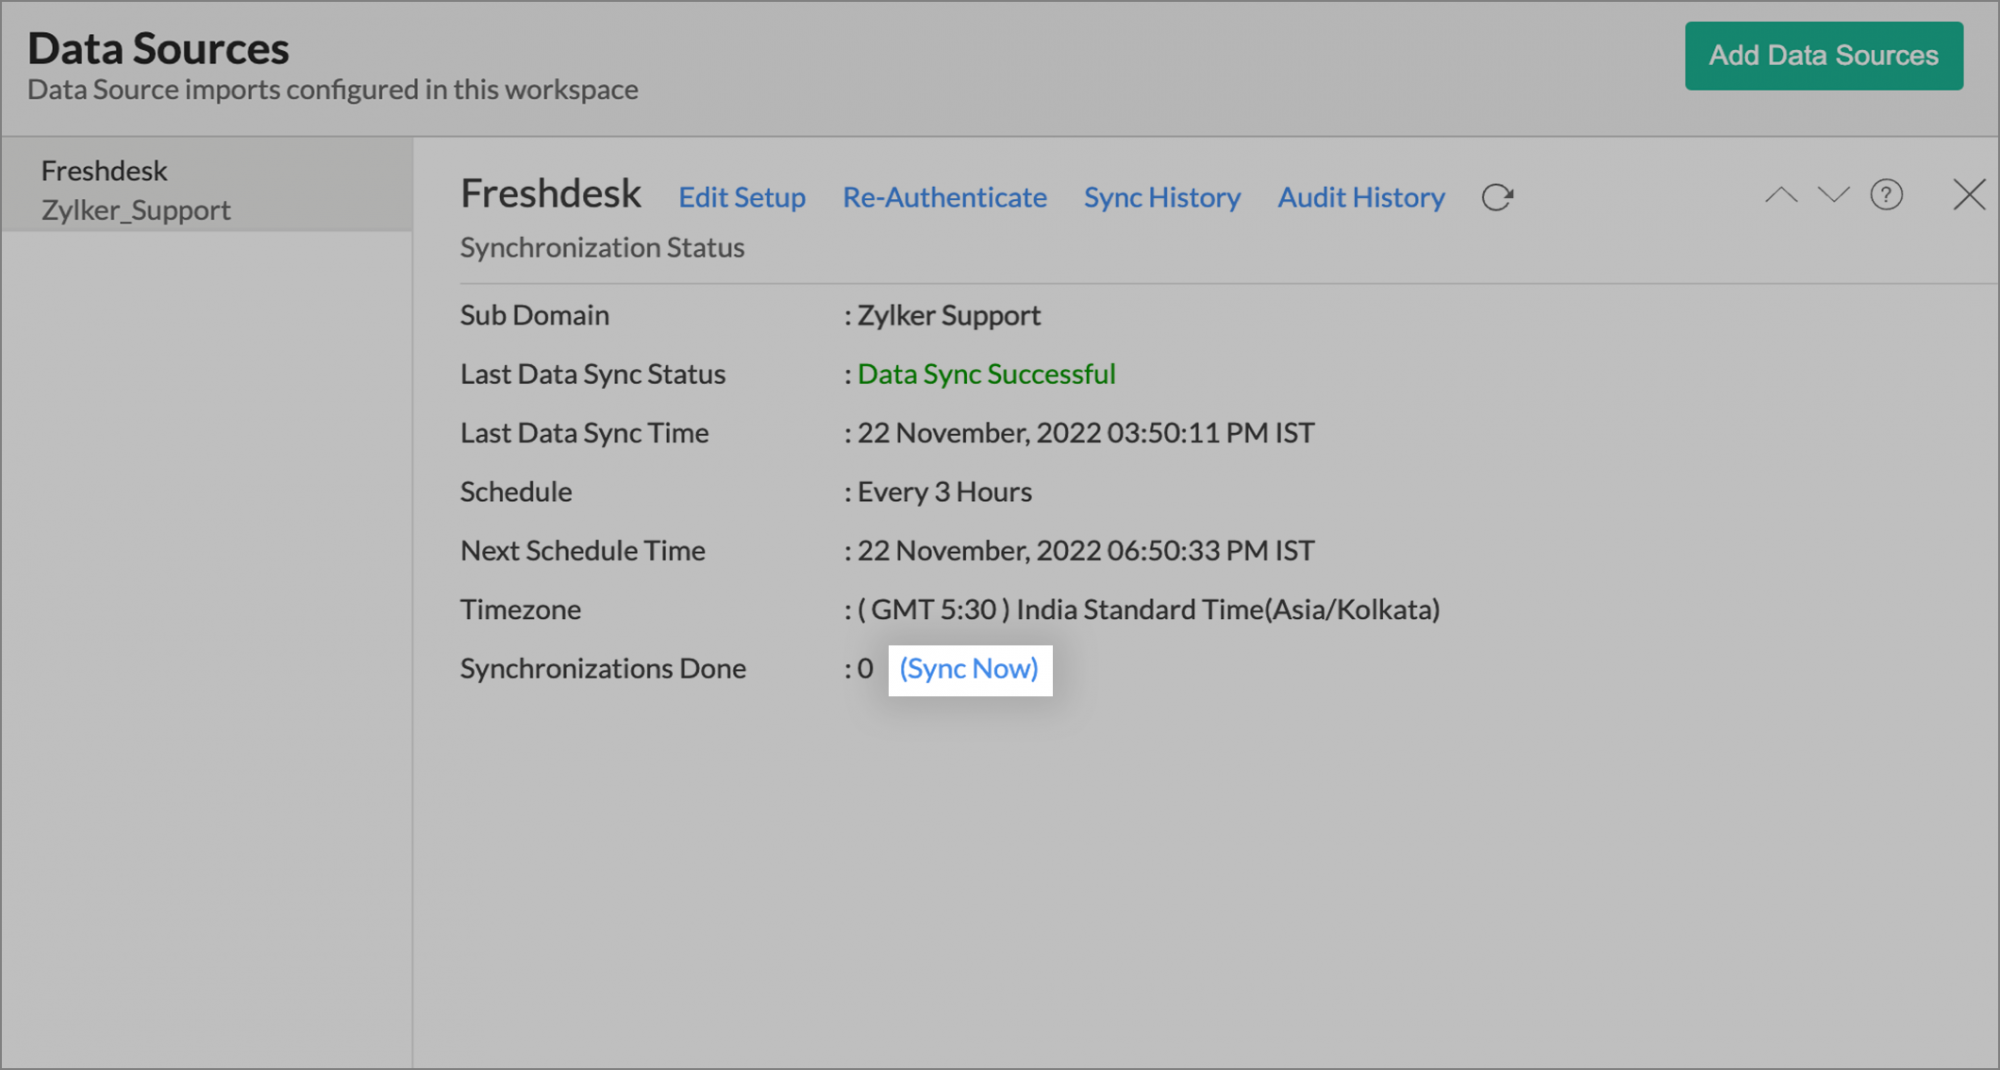
Task: Click the Re-Authenticate link
Action: coord(944,197)
